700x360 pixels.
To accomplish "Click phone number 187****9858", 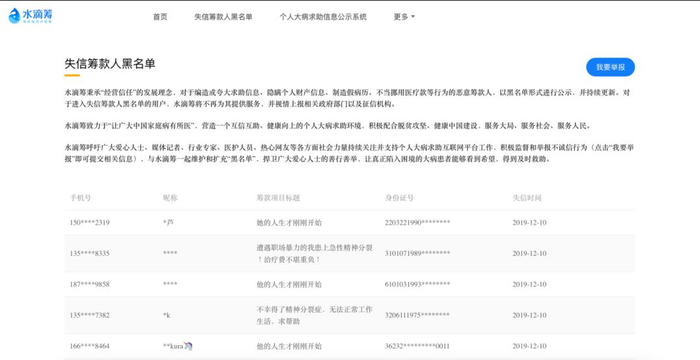I will 90,284.
